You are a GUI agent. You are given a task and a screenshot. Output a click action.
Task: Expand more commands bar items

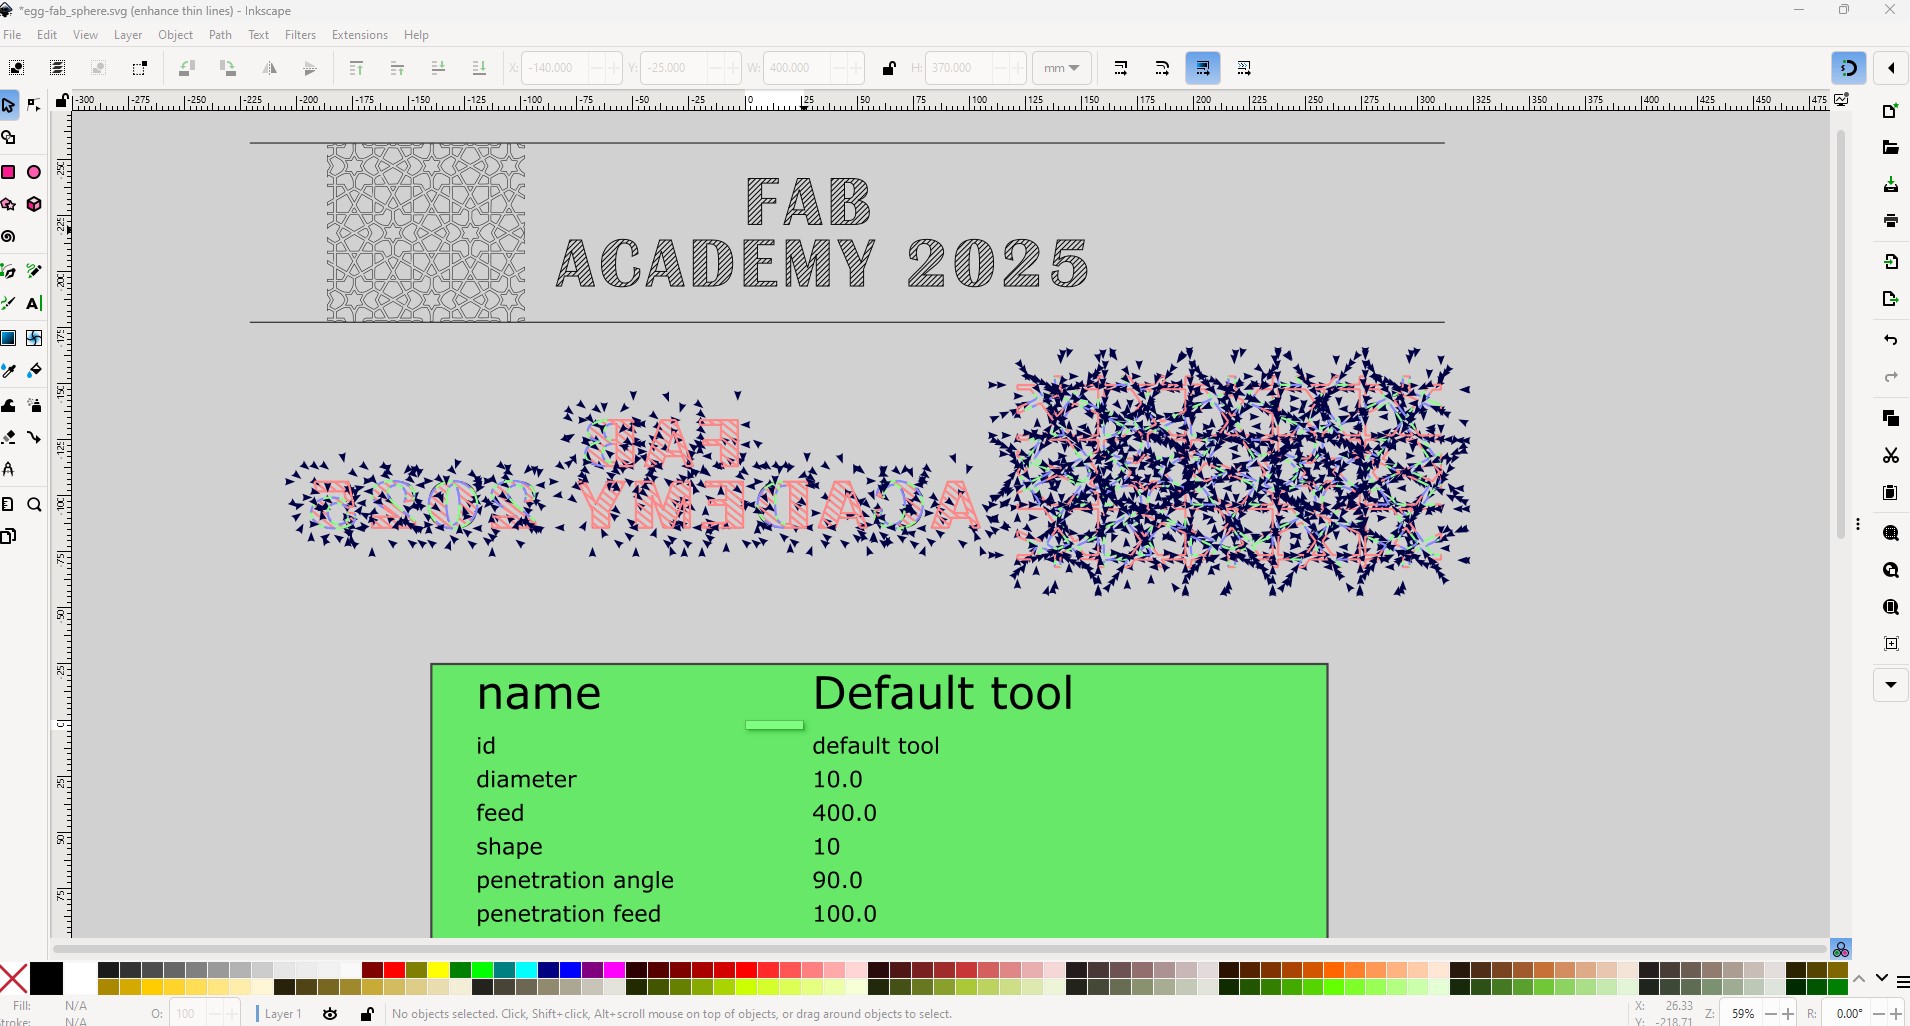tap(1891, 685)
